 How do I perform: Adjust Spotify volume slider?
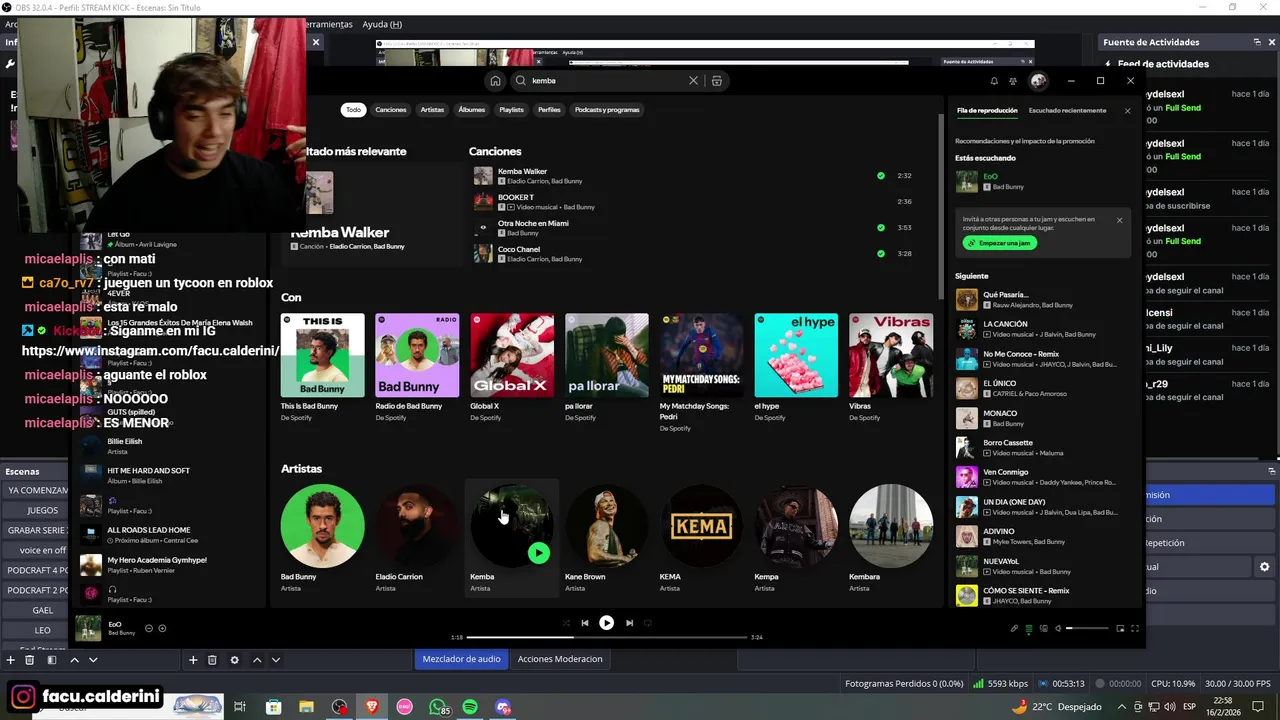1088,629
